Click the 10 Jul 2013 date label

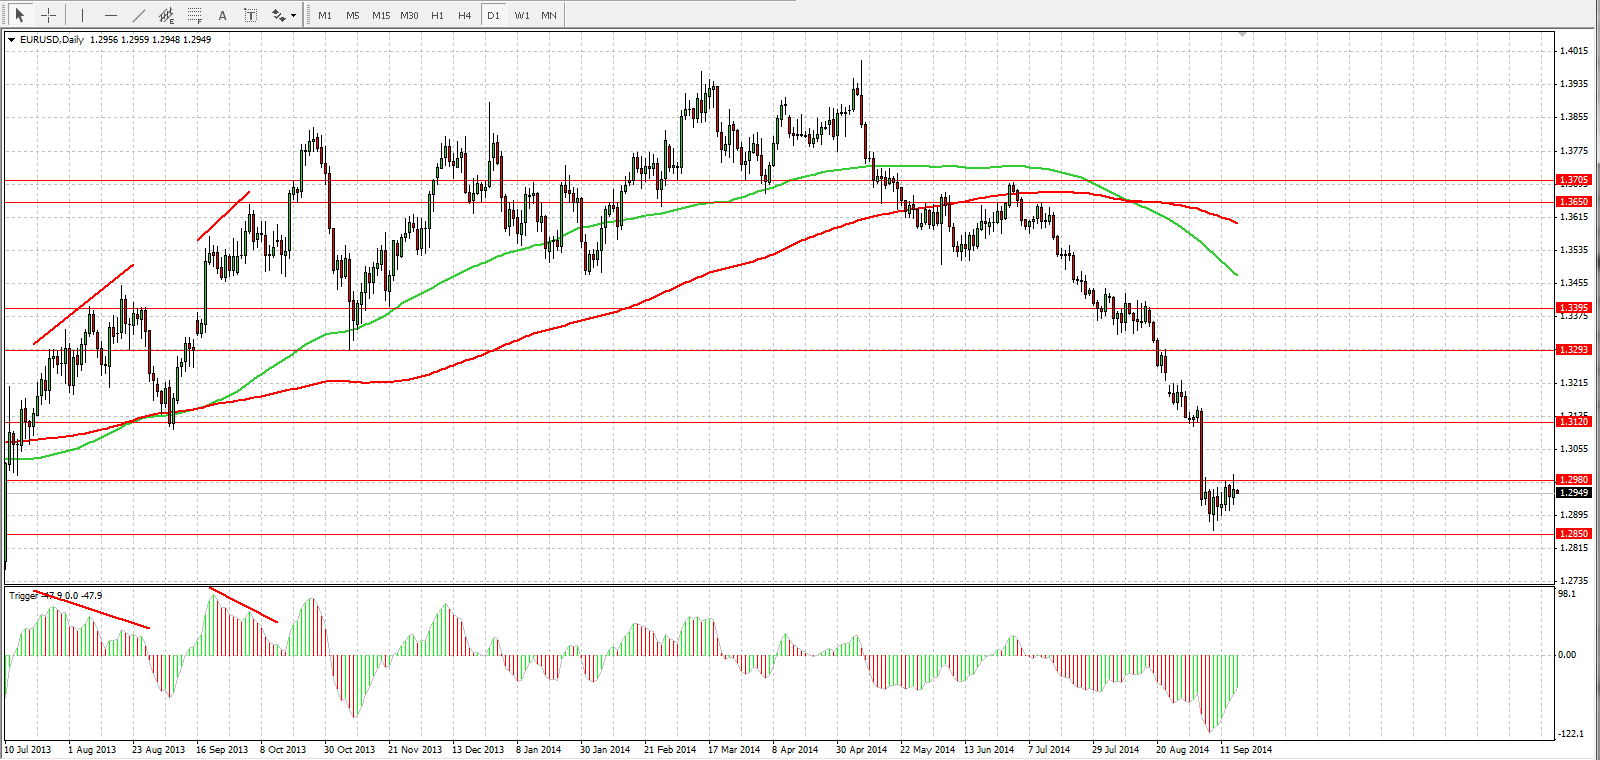point(28,749)
